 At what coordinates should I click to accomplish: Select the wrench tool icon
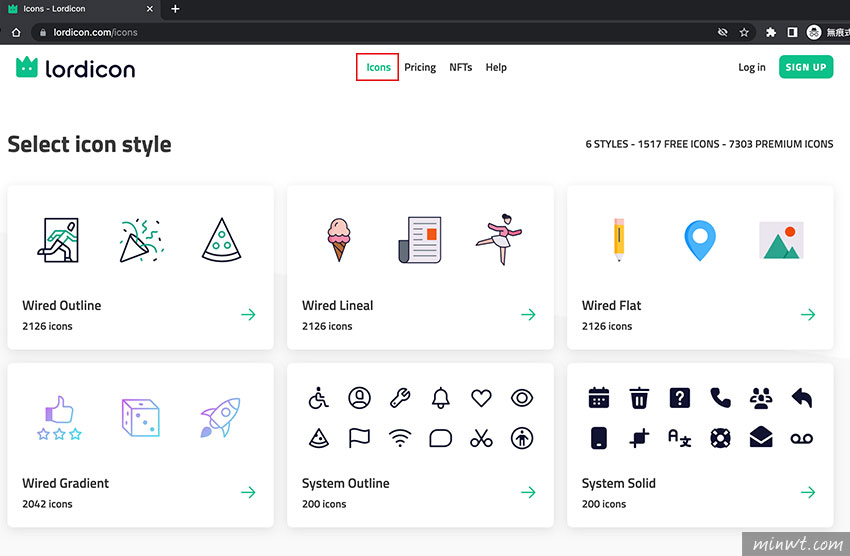pyautogui.click(x=400, y=398)
